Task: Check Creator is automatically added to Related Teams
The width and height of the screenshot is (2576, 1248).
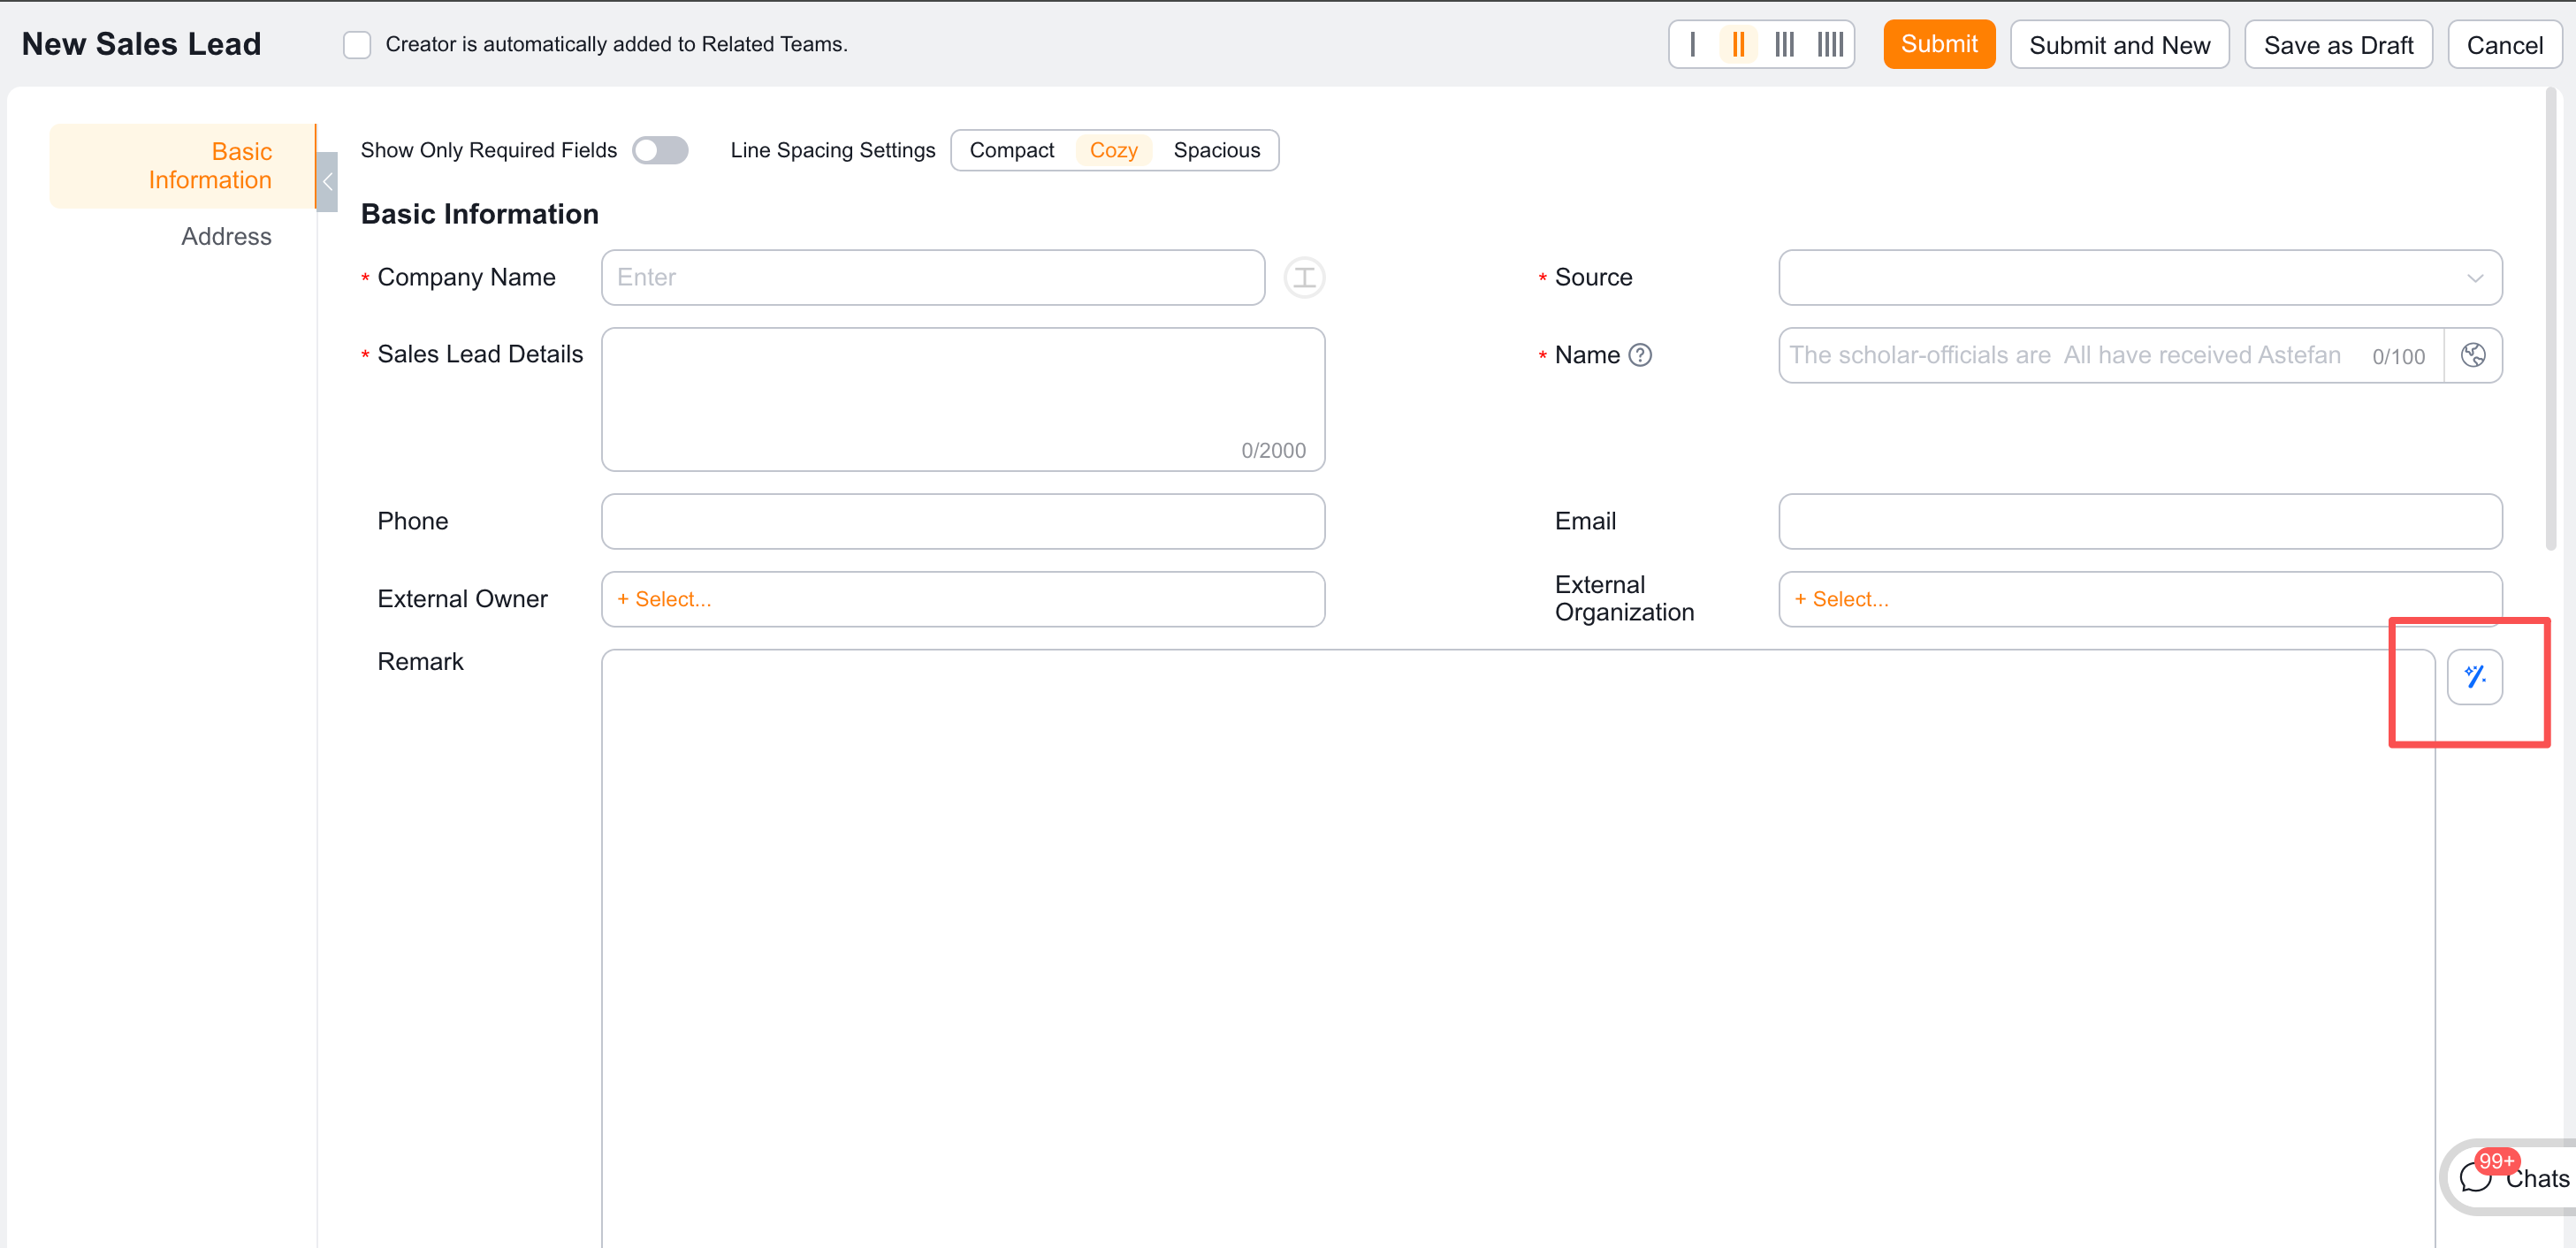Action: (357, 45)
